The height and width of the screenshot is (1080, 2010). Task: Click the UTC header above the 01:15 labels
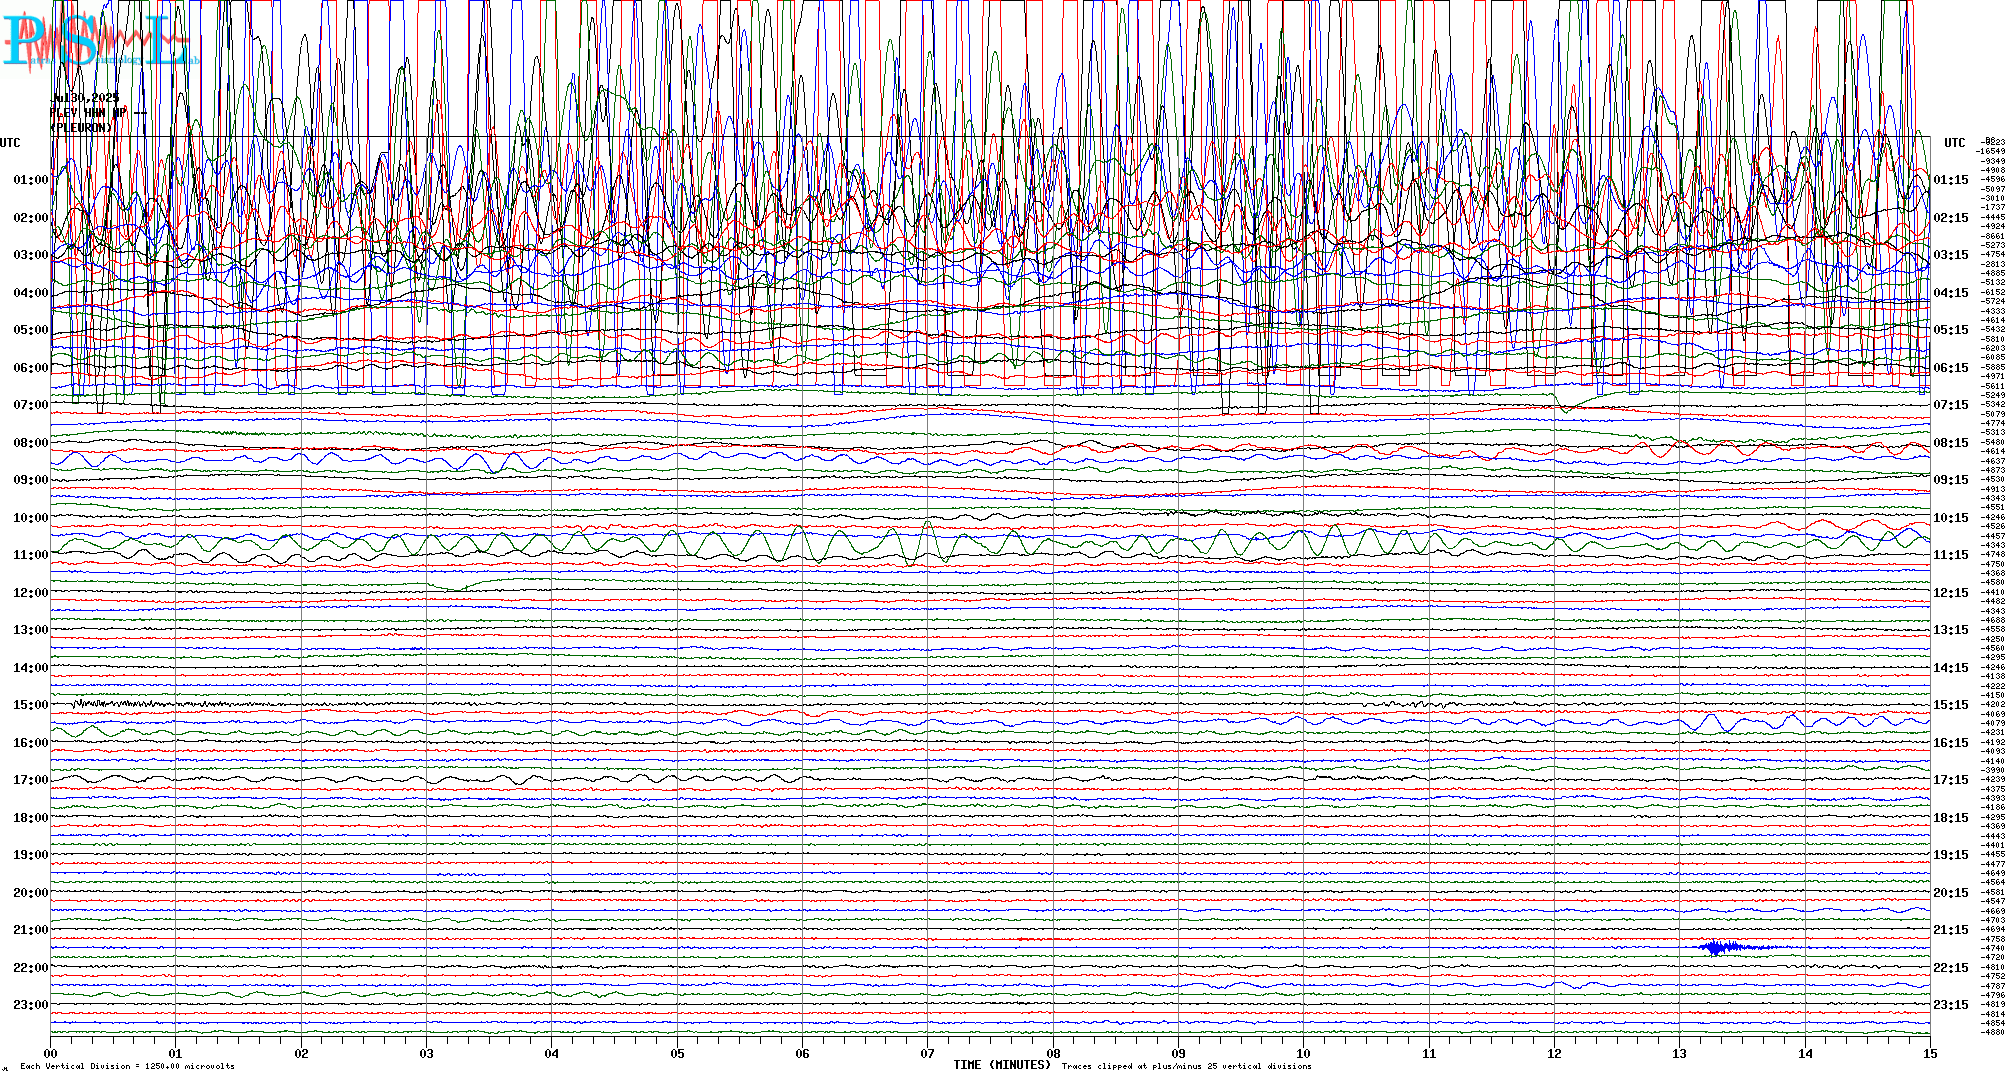tap(1955, 143)
